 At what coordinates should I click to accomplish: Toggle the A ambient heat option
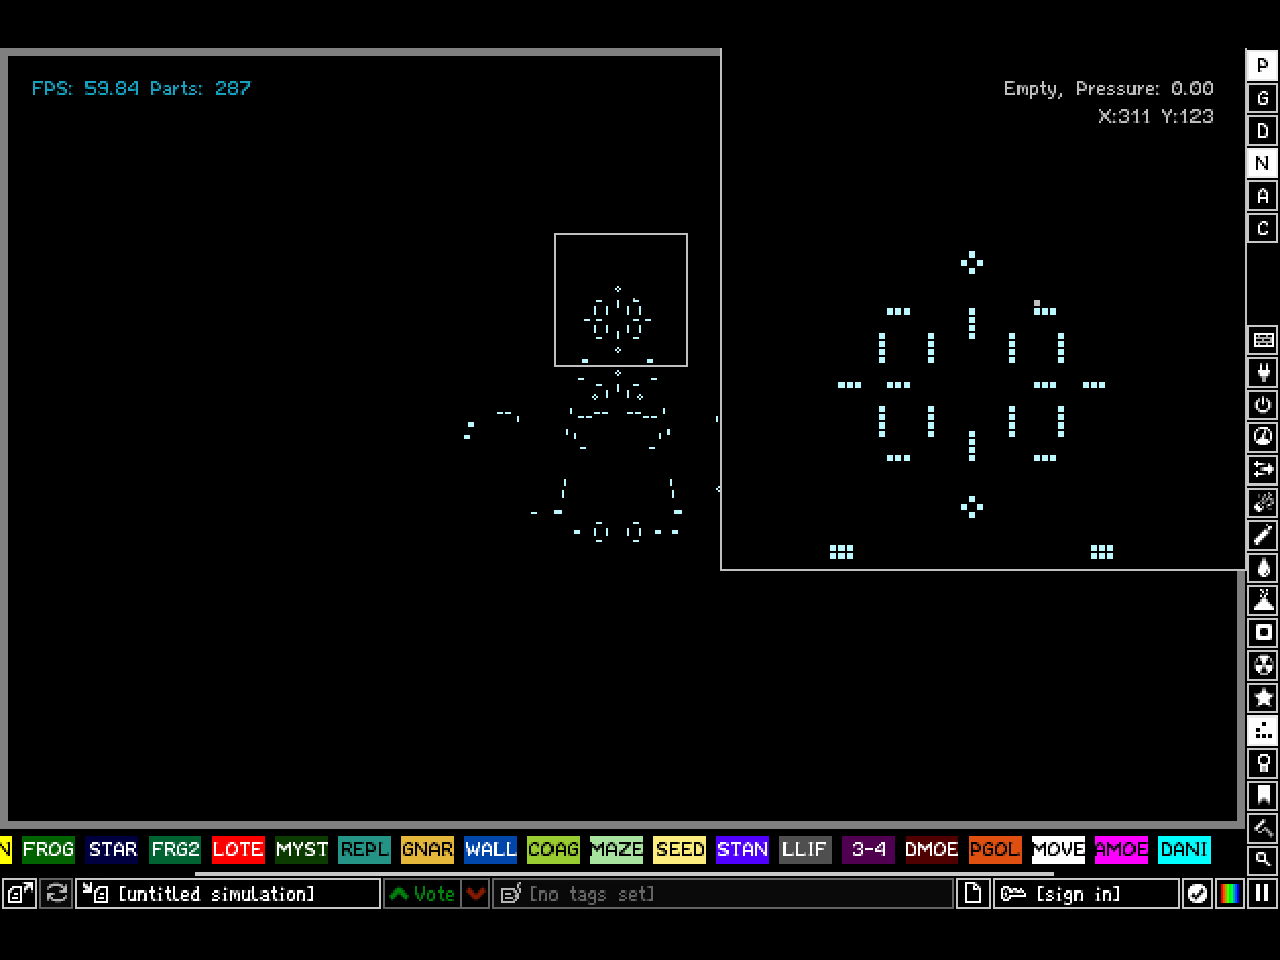coord(1262,195)
